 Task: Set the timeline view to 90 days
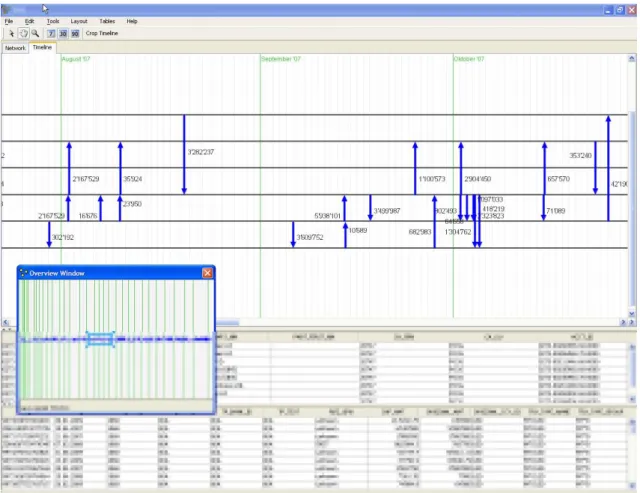[x=75, y=33]
